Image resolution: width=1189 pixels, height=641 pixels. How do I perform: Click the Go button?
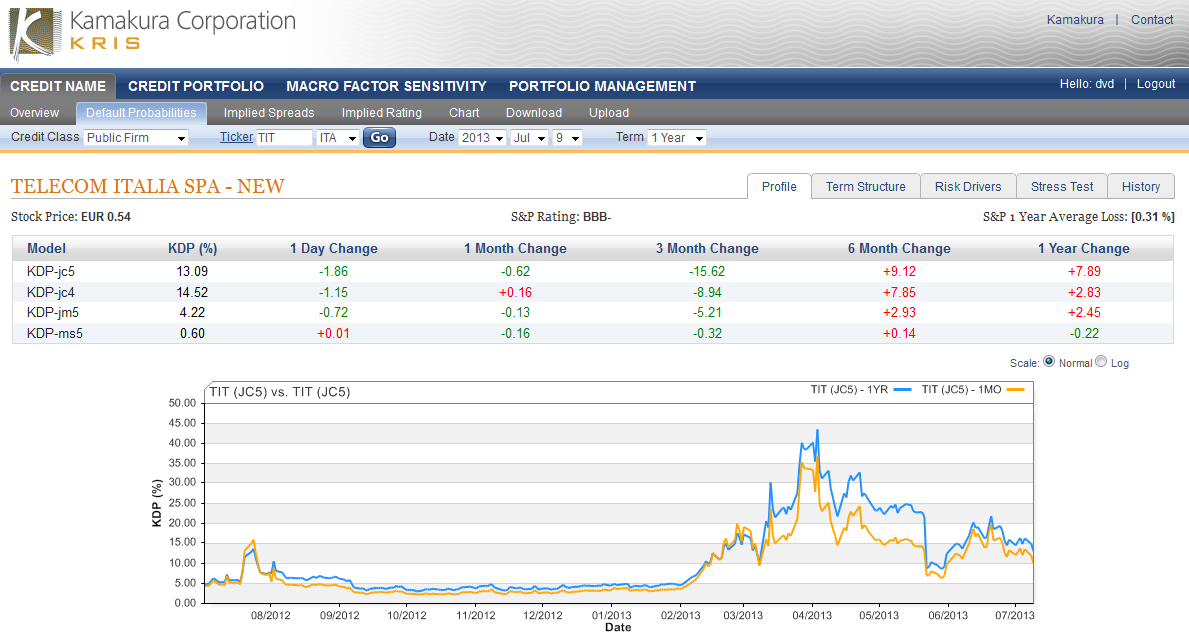tap(379, 137)
